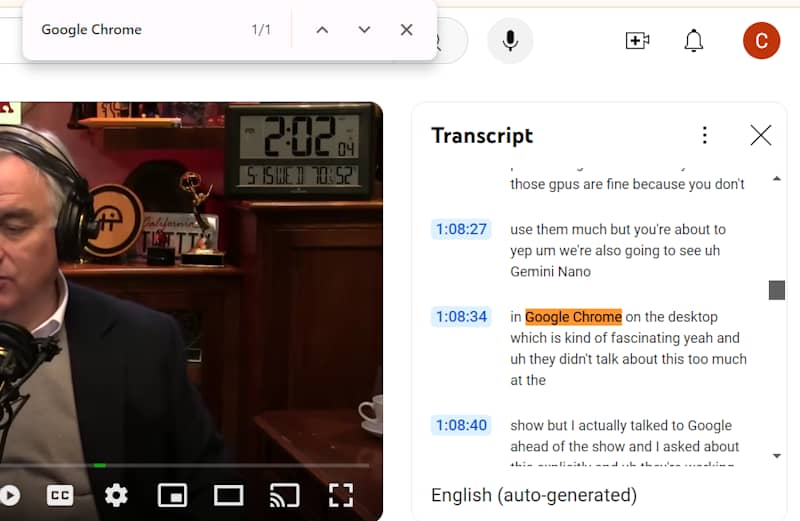This screenshot has height=521, width=800.
Task: Go to next find result
Action: pyautogui.click(x=364, y=30)
